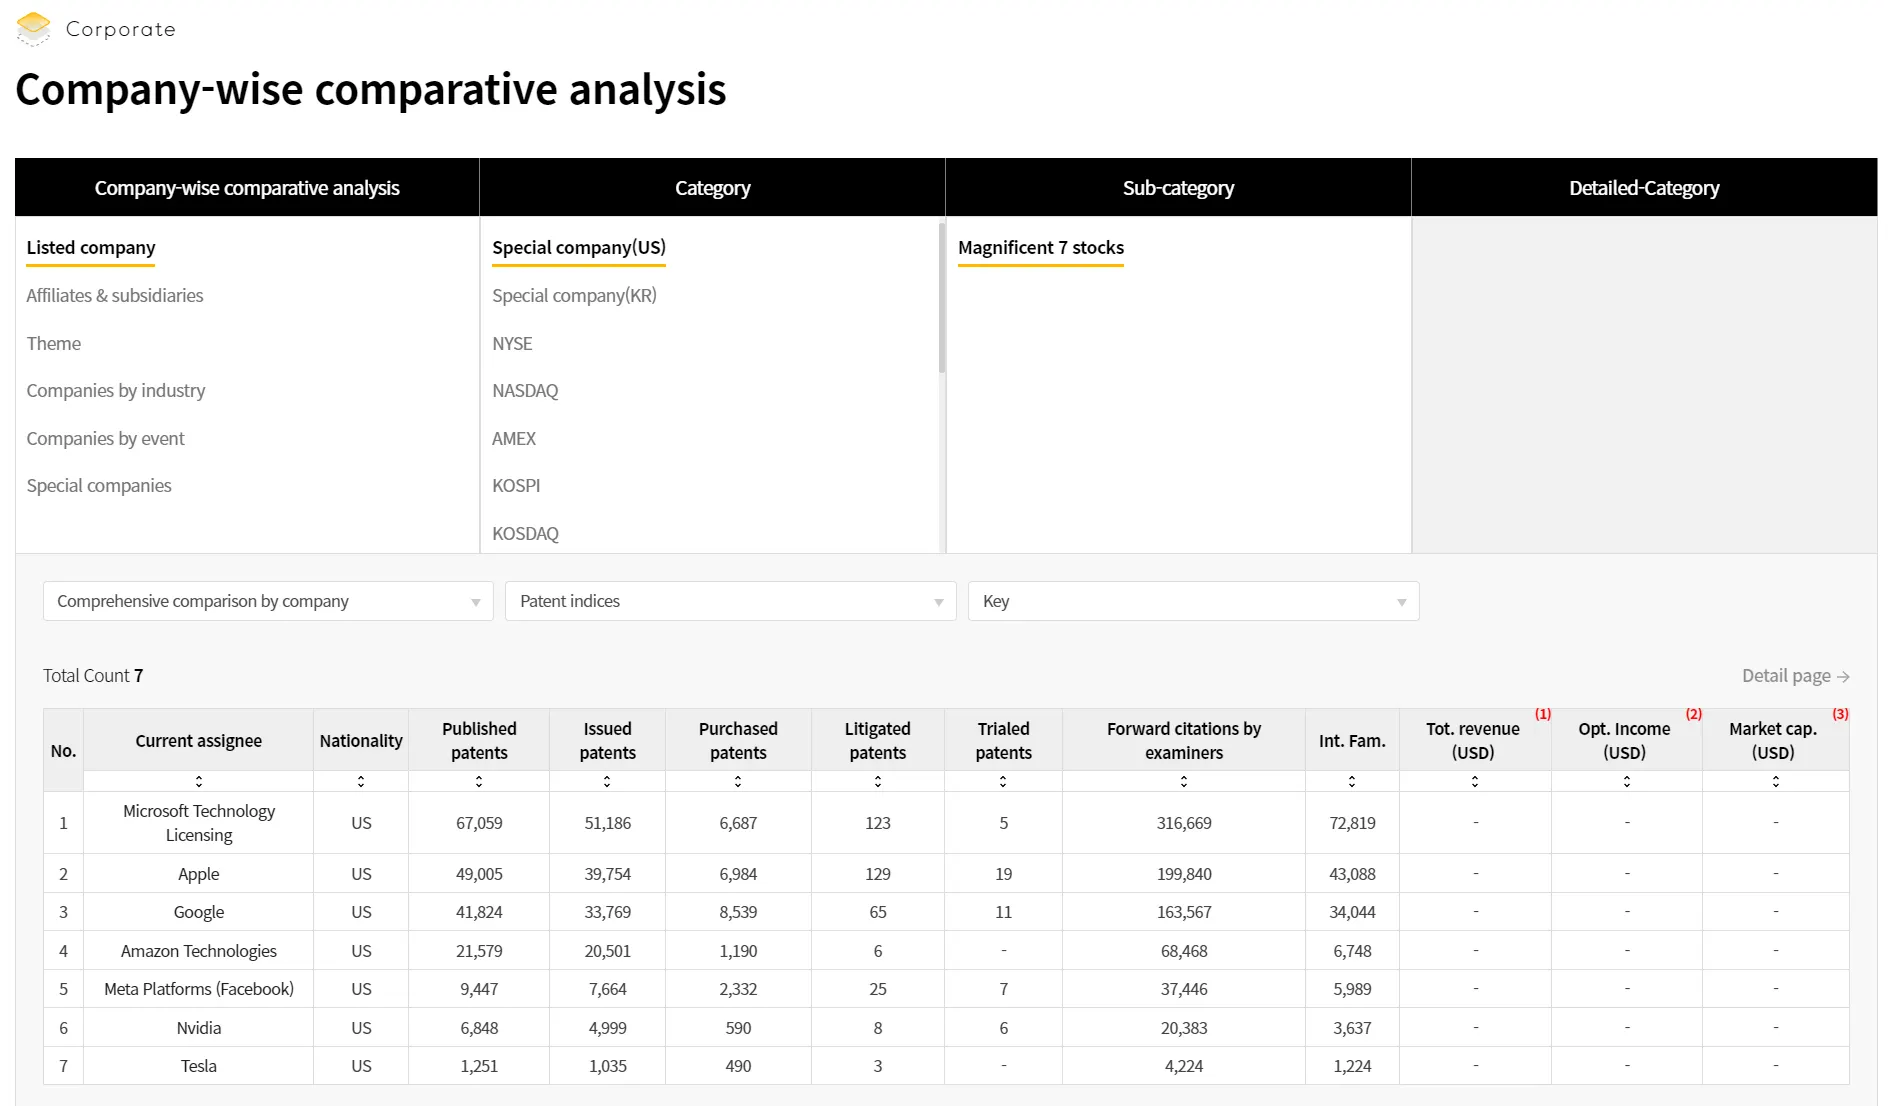Image resolution: width=1890 pixels, height=1106 pixels.
Task: Sort by Purchased patents column arrows
Action: point(738,781)
